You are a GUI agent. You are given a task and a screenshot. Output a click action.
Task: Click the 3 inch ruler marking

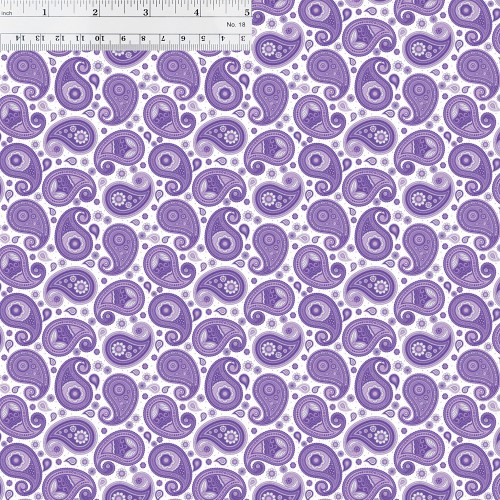tap(146, 13)
